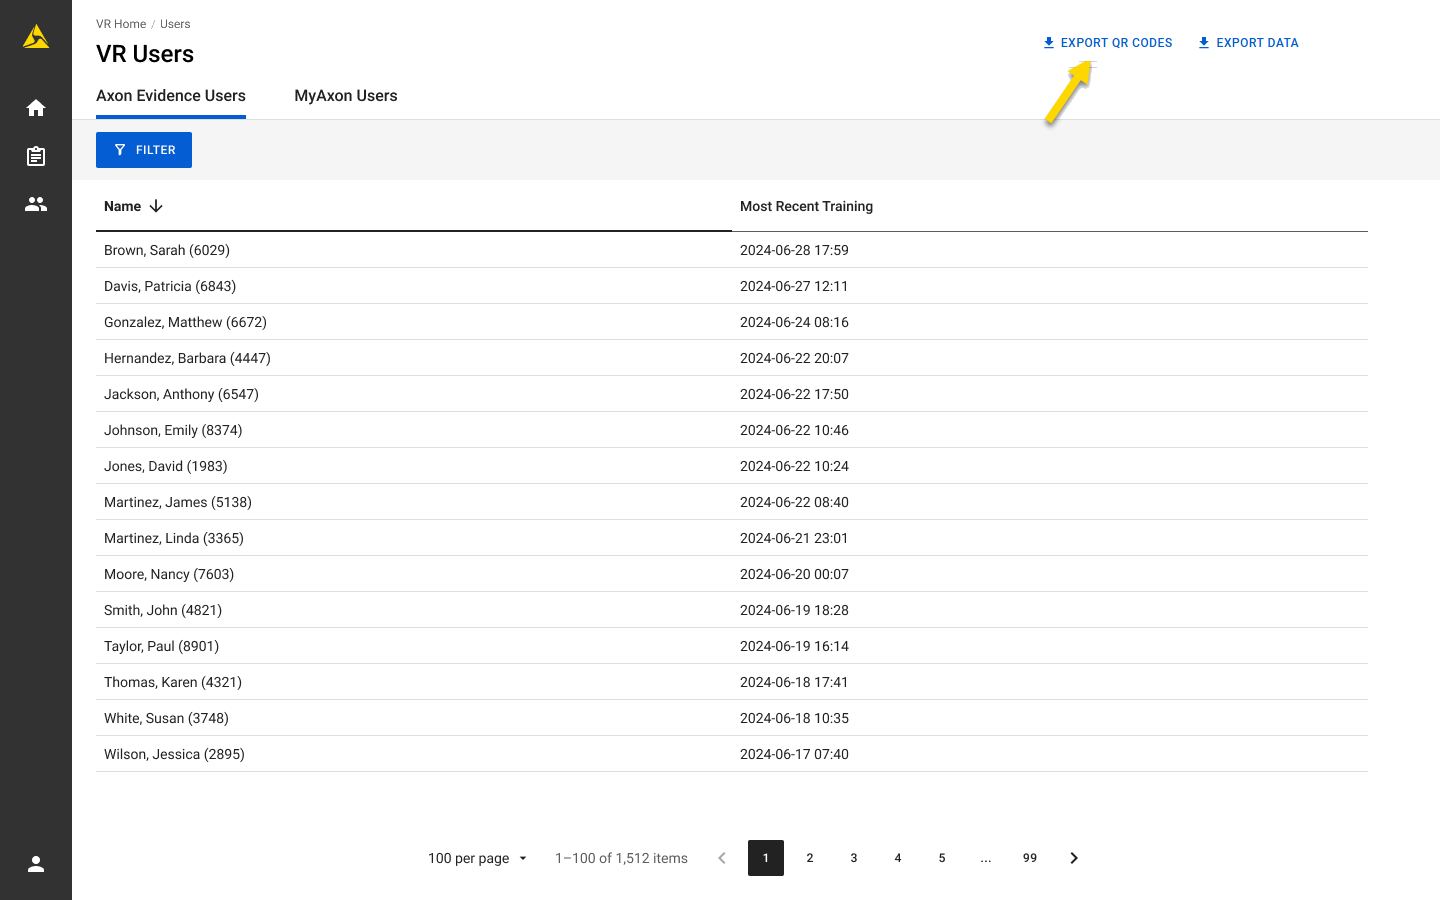Click the previous page left chevron
The width and height of the screenshot is (1440, 900).
(722, 858)
